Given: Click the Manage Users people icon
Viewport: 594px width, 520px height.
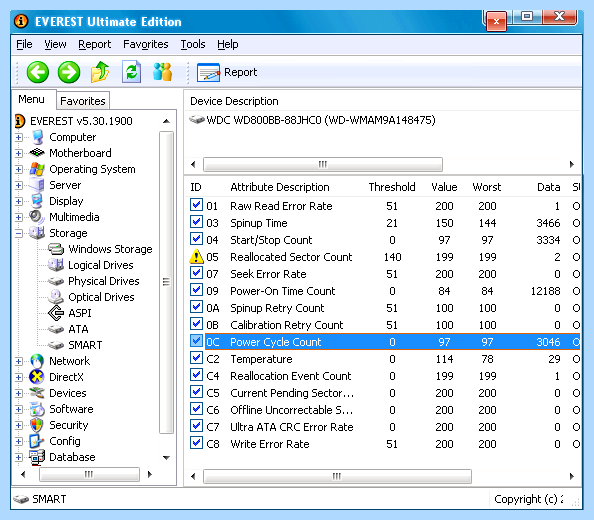Looking at the screenshot, I should point(163,72).
